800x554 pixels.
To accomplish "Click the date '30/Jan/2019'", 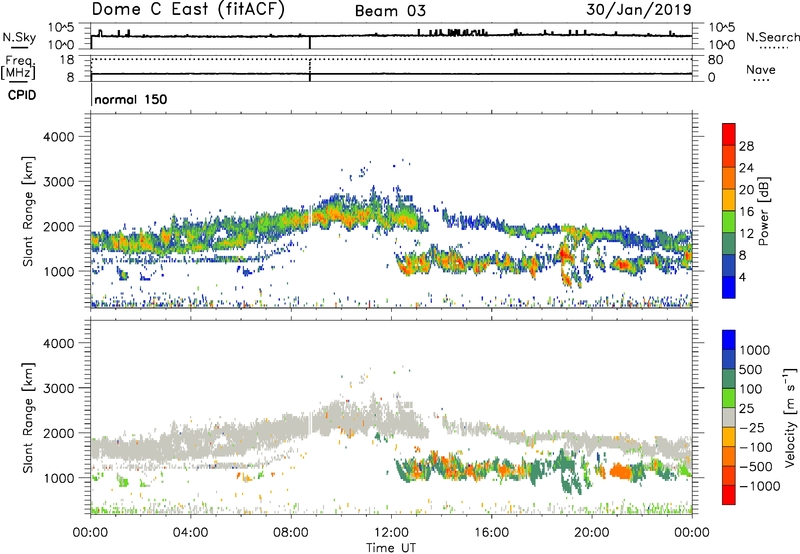I will click(x=639, y=9).
